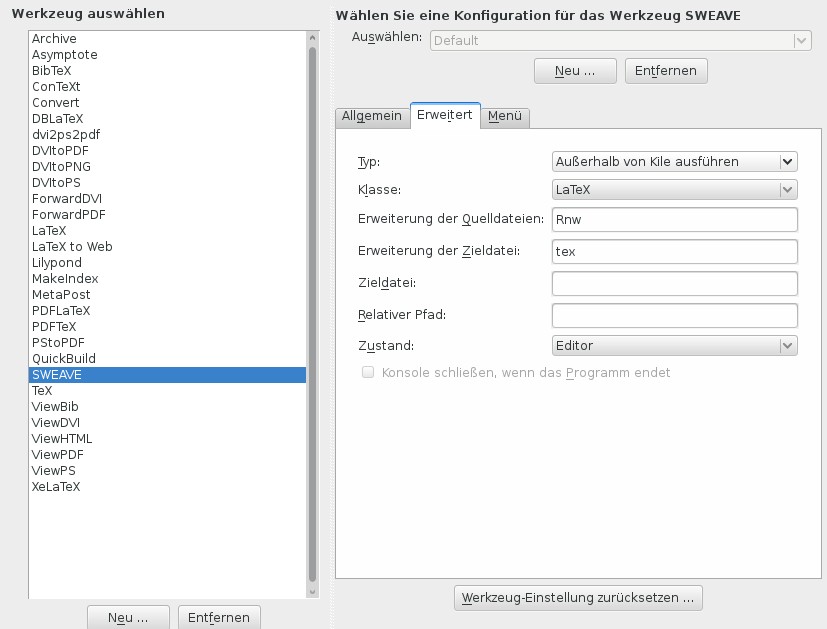
Task: Click Entfernen button for configurations
Action: [666, 71]
